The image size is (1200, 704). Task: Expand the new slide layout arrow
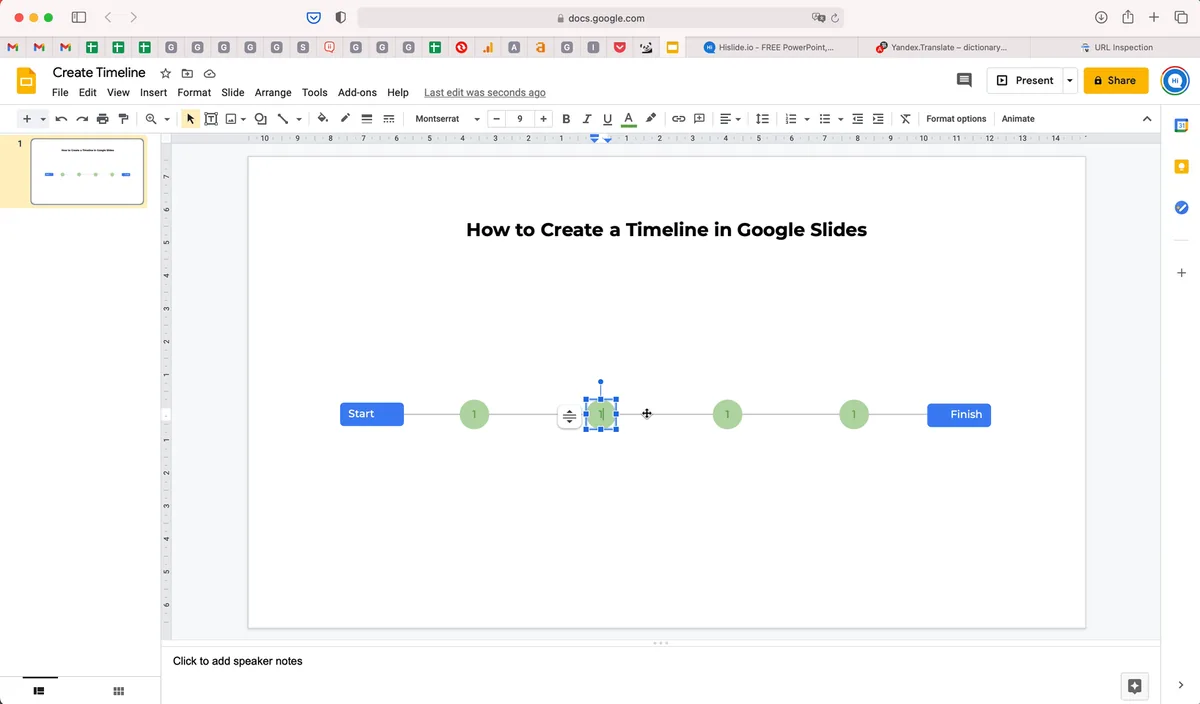click(x=43, y=119)
